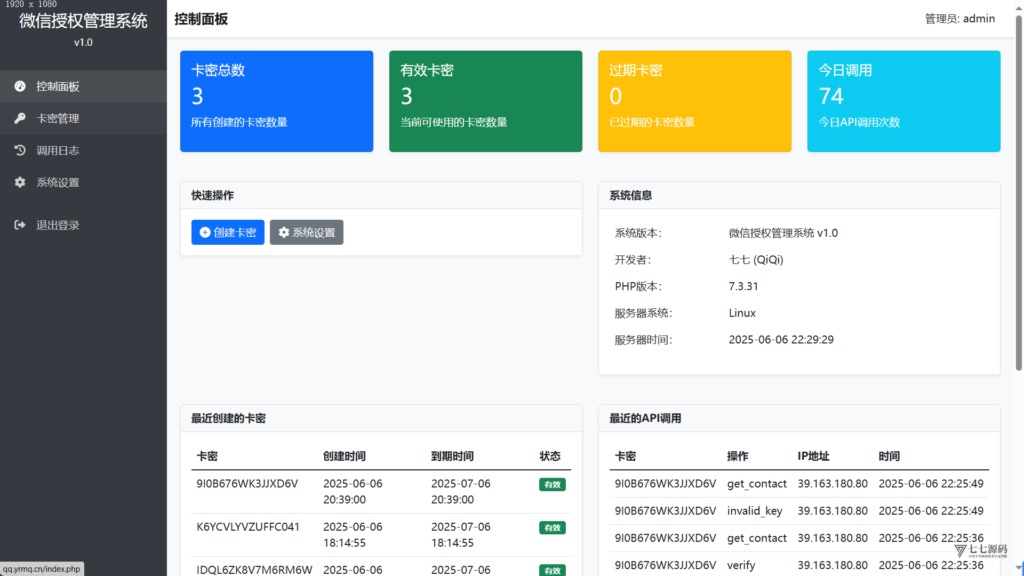Click the gear icon beside 系统设置 in sidebar
This screenshot has width=1024, height=576.
[x=20, y=182]
